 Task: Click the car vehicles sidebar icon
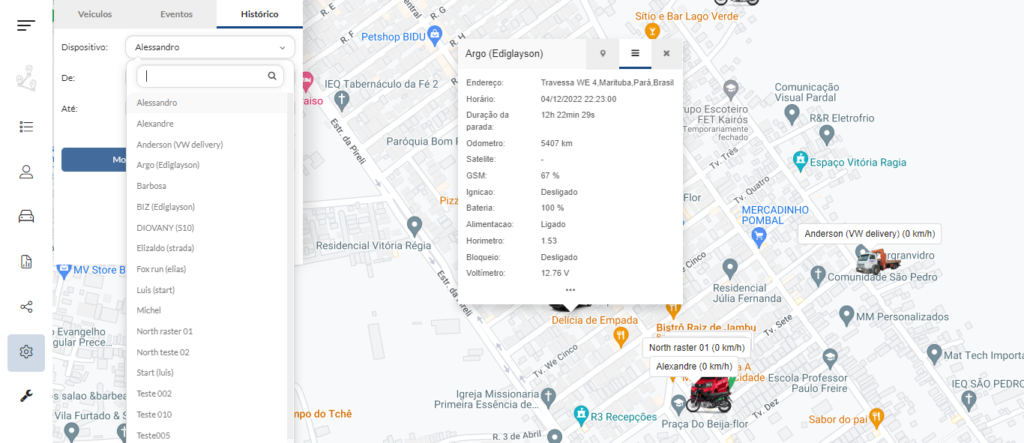coord(26,216)
